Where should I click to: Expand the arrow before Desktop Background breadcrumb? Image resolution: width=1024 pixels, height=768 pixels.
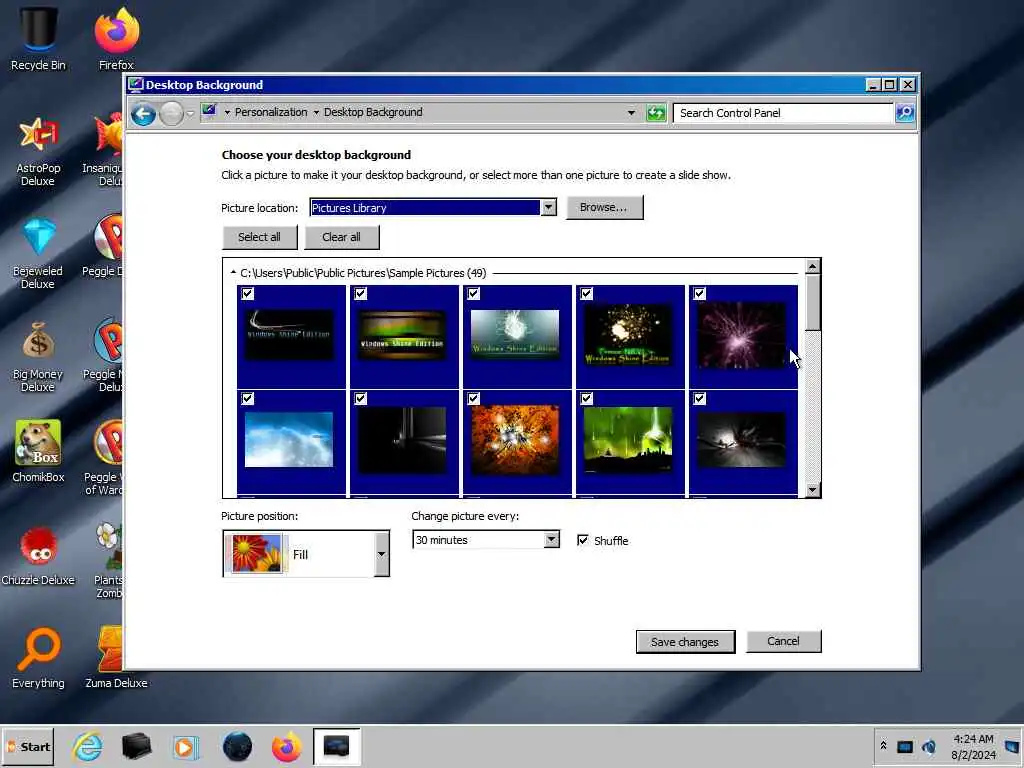316,112
